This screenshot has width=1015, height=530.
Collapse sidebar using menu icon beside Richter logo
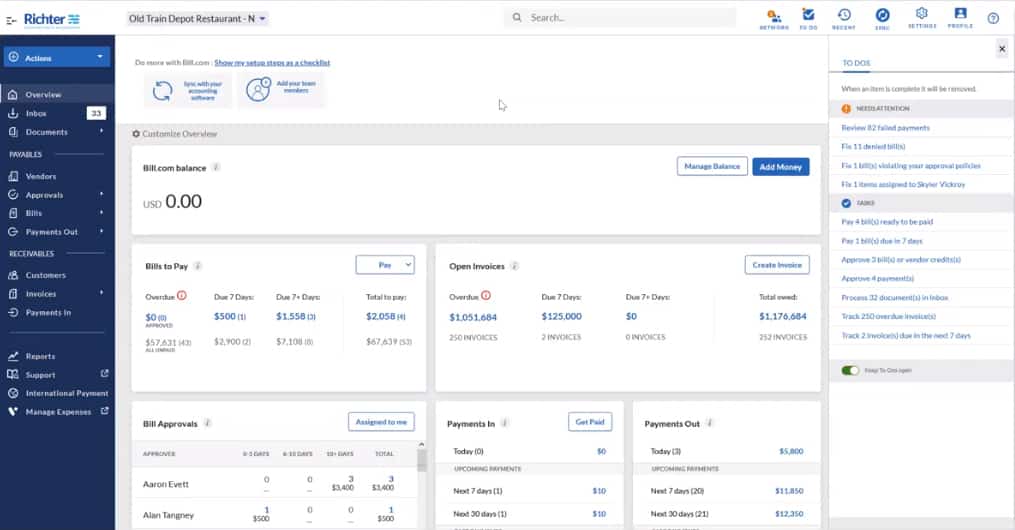click(10, 21)
